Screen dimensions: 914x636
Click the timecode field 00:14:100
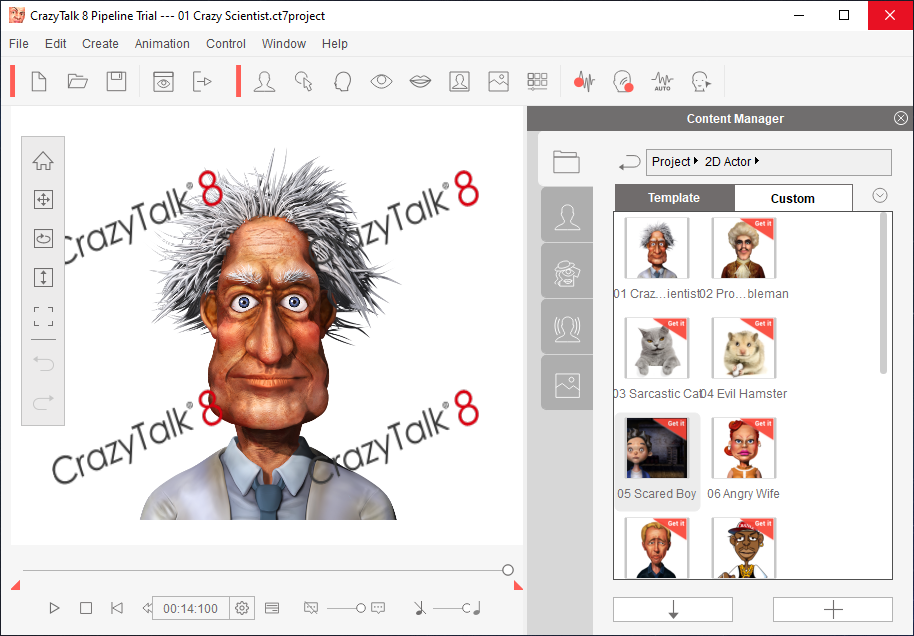[x=191, y=608]
